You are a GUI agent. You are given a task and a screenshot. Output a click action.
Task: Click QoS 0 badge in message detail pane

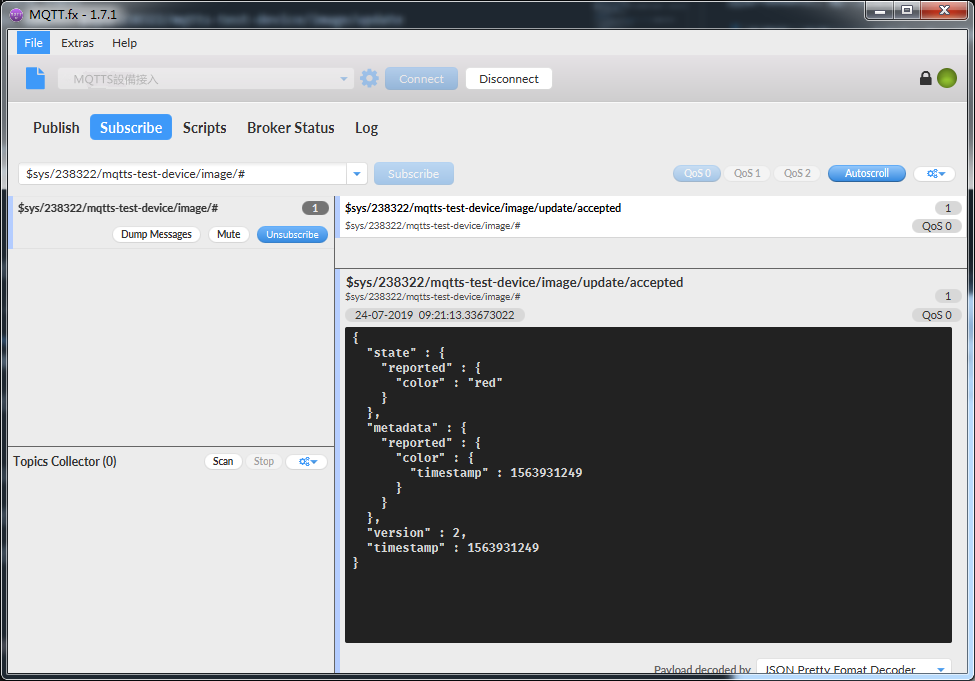point(936,315)
